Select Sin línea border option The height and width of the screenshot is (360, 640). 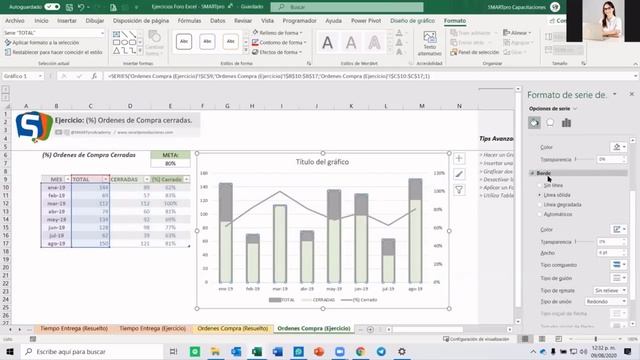point(550,185)
